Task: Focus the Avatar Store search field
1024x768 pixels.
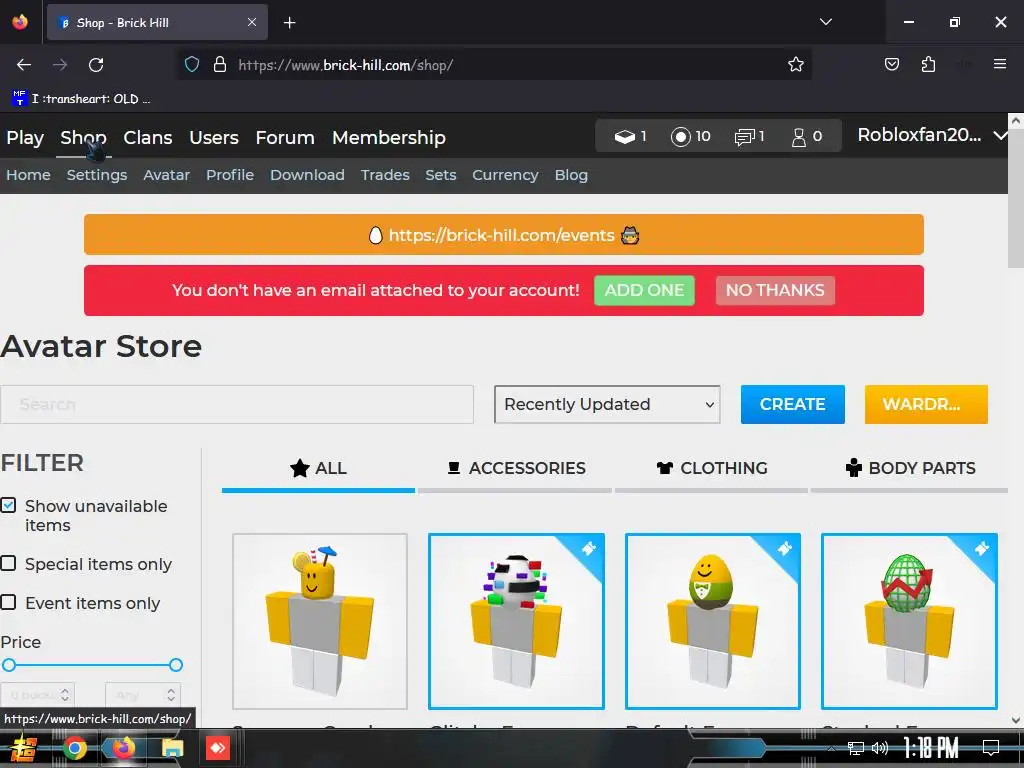Action: (x=237, y=404)
